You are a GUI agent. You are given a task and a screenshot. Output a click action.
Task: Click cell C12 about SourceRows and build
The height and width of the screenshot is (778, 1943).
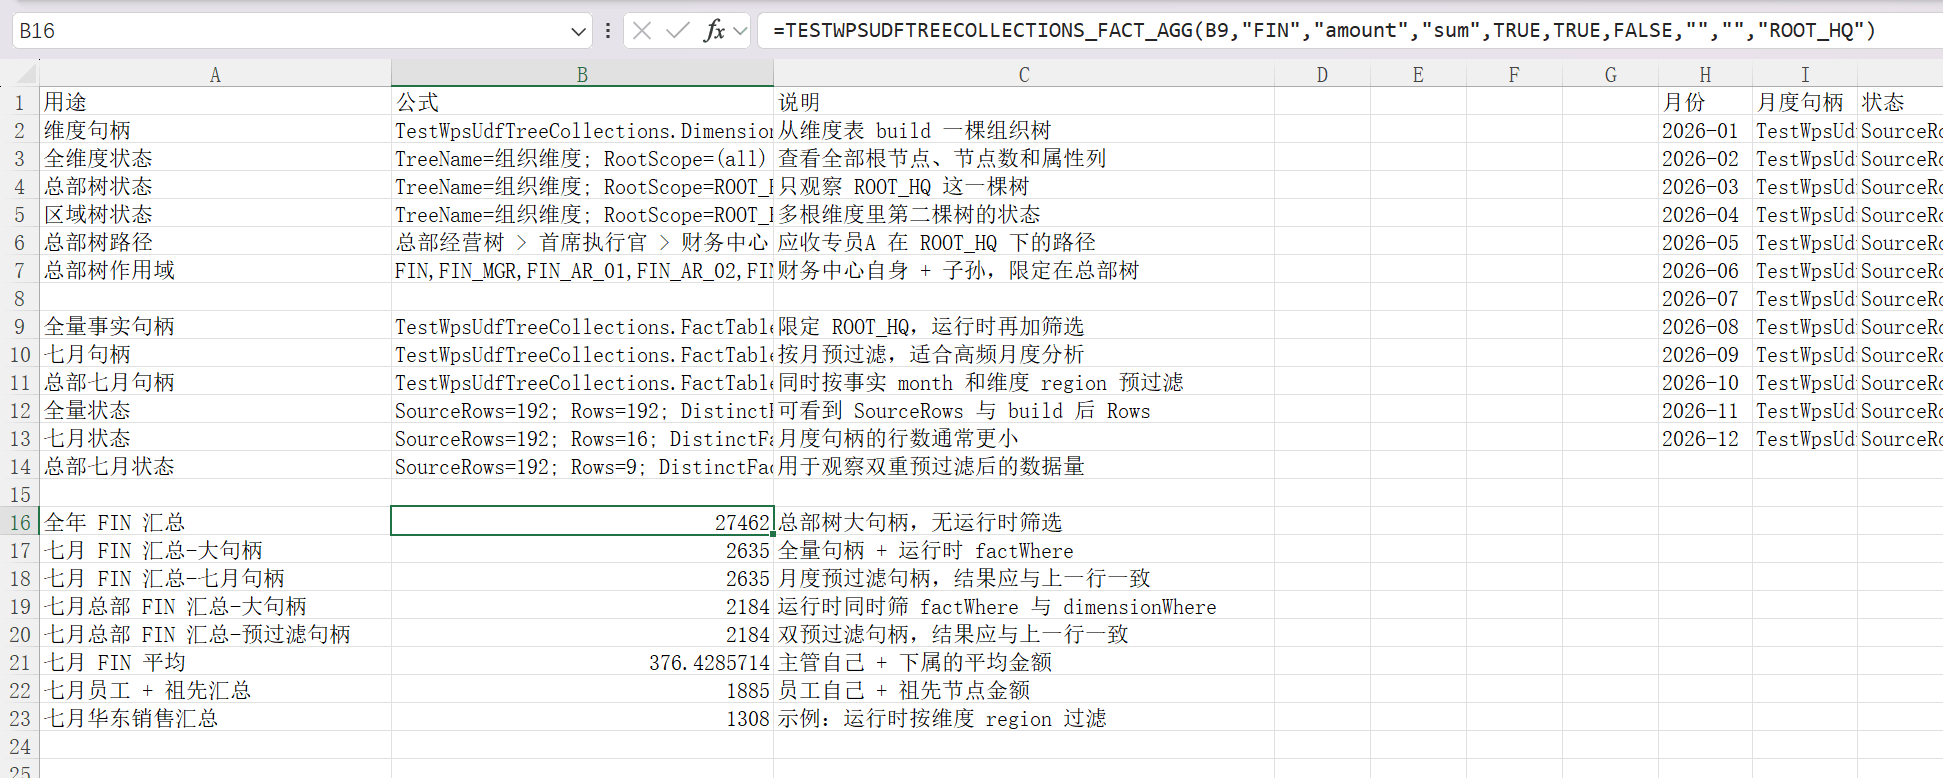click(1024, 410)
